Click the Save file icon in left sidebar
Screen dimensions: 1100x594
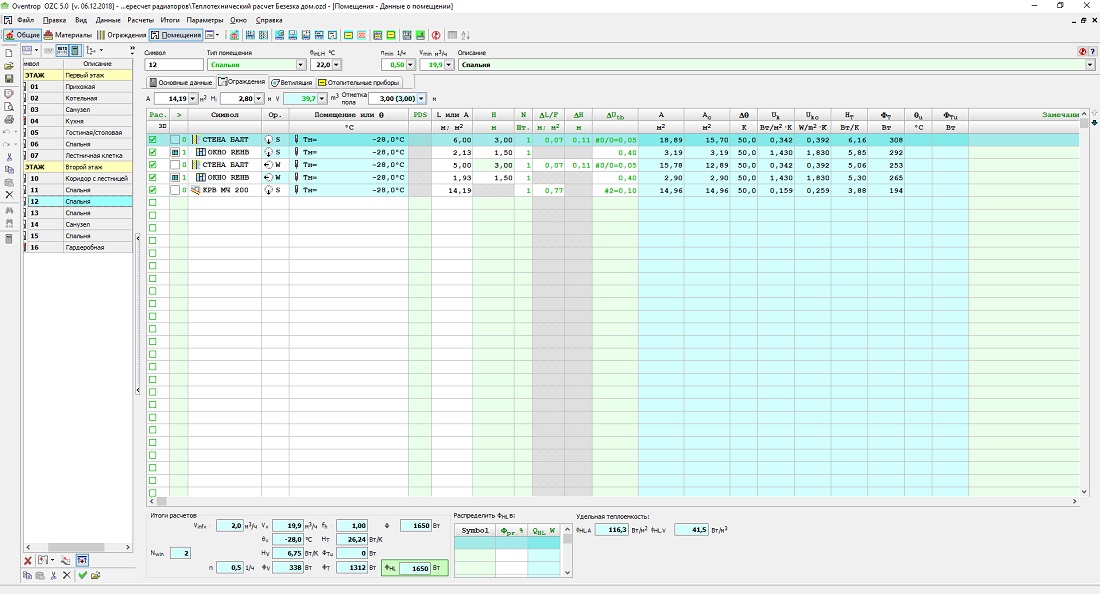[9, 79]
